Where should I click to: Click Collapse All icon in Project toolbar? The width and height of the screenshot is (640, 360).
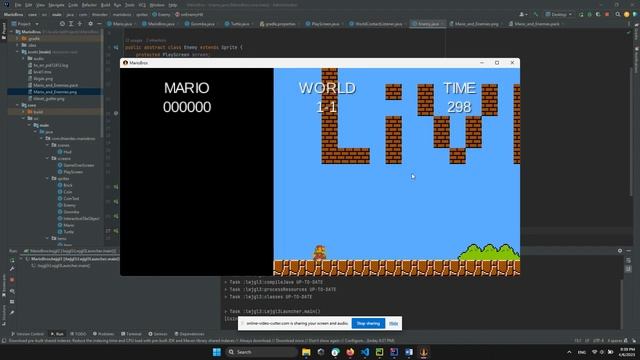click(80, 24)
